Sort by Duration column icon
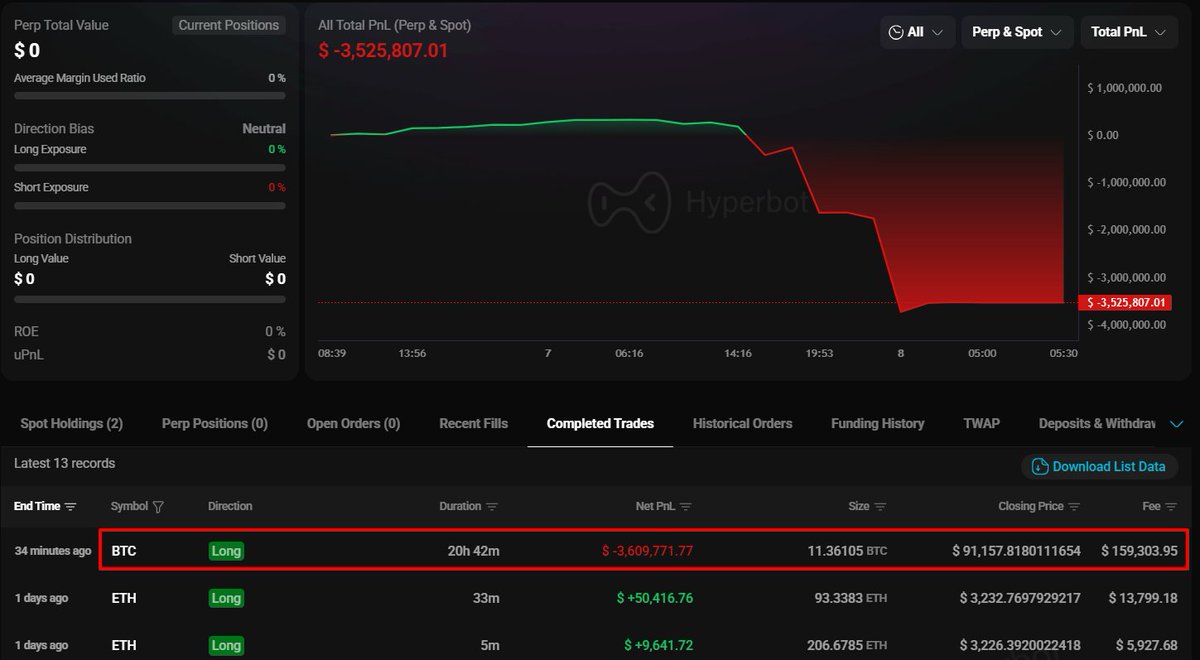 click(492, 507)
